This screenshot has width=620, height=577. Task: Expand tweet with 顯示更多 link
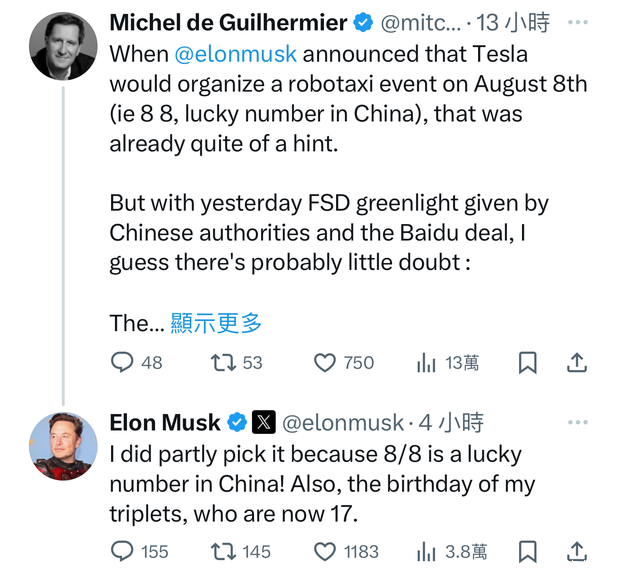(x=216, y=323)
